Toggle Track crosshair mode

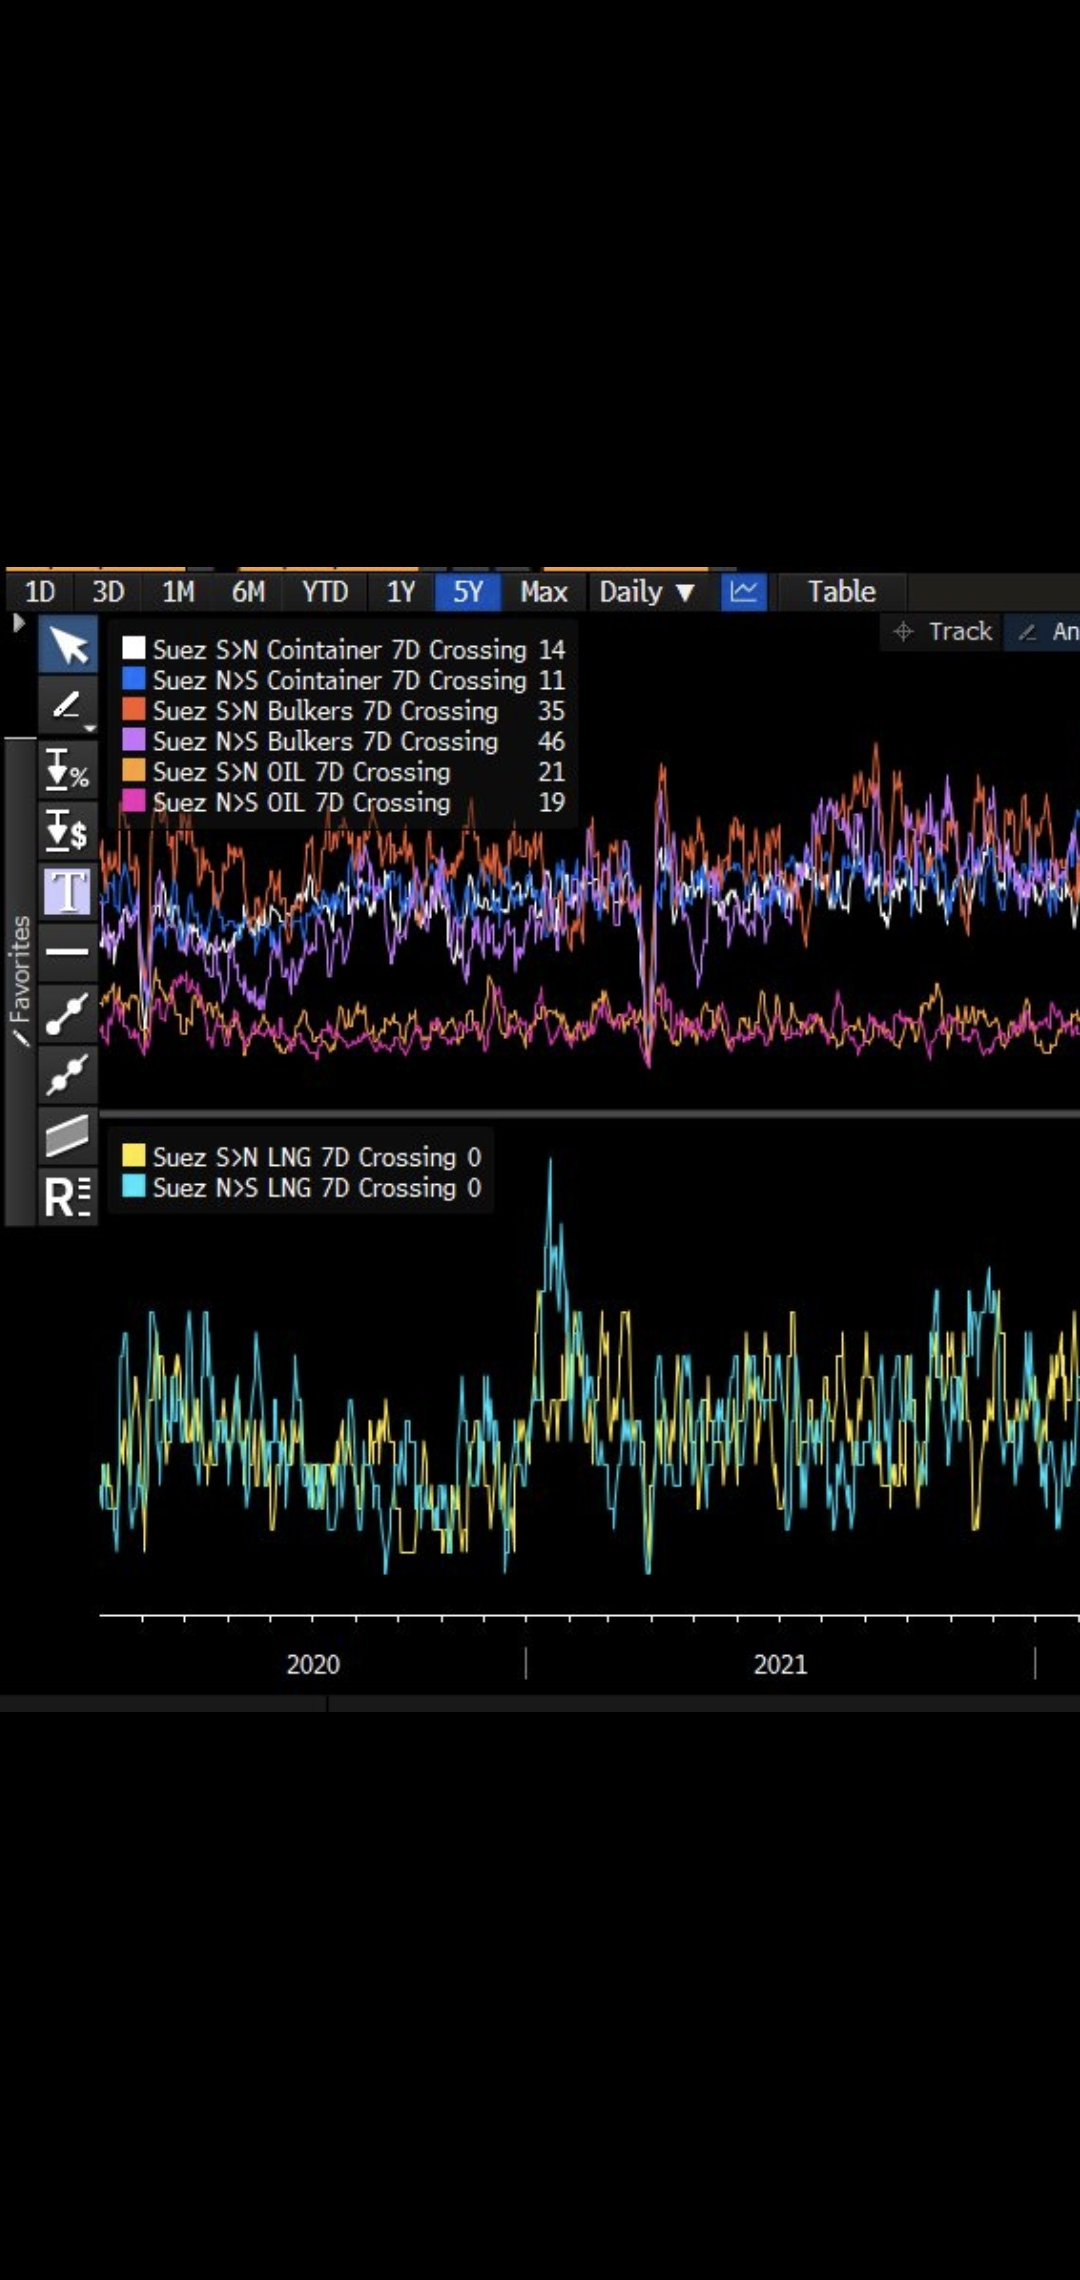click(943, 632)
